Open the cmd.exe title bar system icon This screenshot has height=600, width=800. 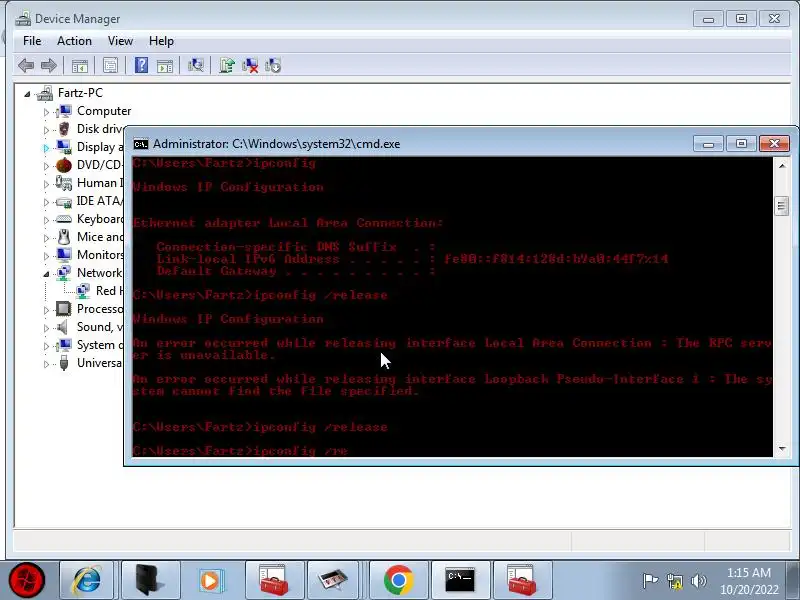click(141, 144)
